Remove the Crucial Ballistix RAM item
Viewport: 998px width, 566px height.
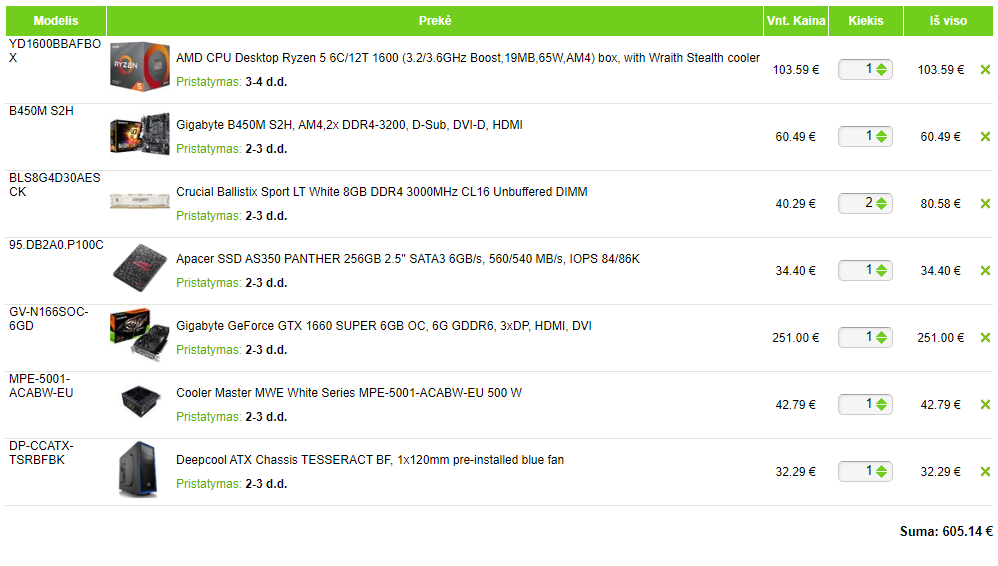click(985, 204)
